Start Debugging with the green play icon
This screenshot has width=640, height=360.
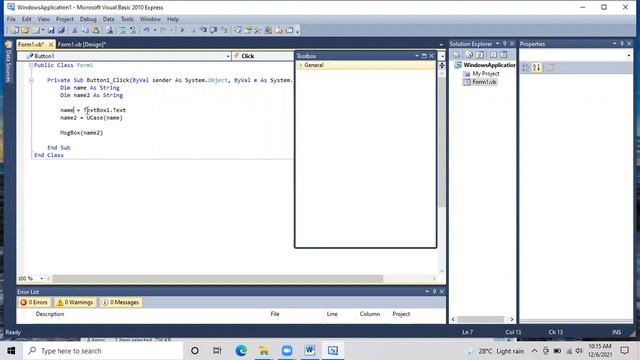pyautogui.click(x=182, y=30)
